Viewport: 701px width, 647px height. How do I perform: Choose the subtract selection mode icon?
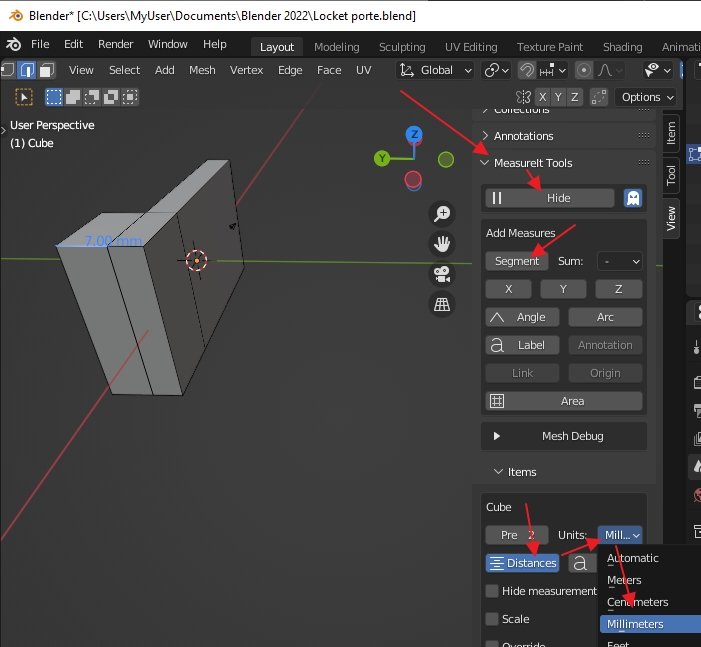coord(92,97)
